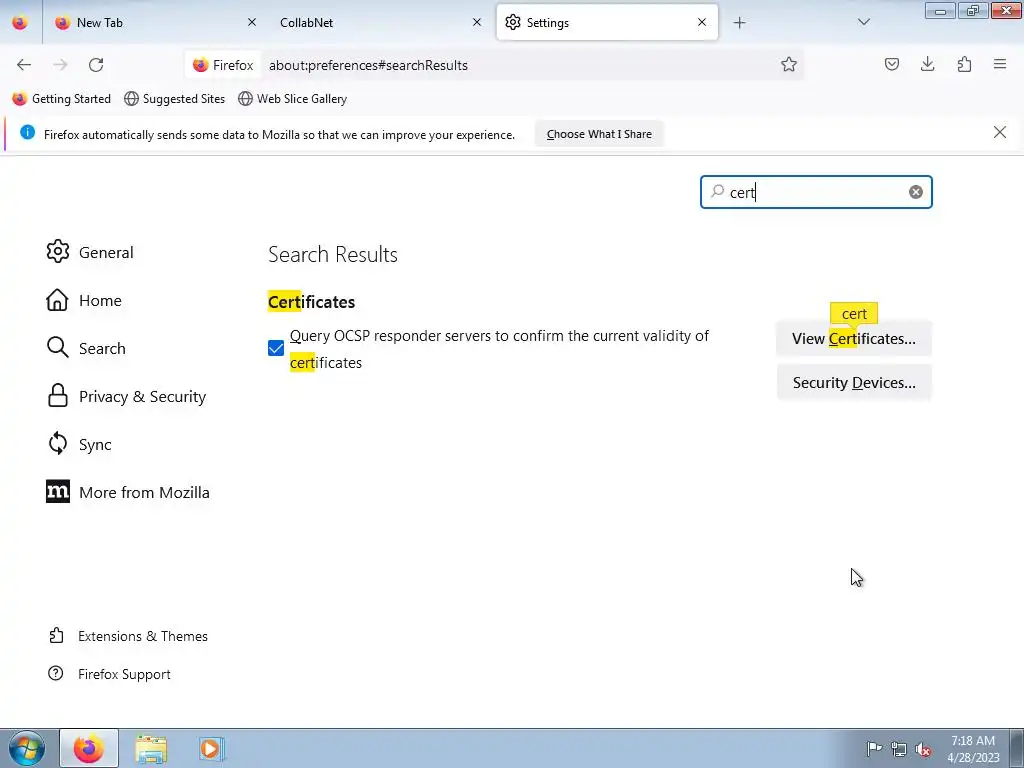
Task: Click the info icon in notification
Action: tap(27, 133)
